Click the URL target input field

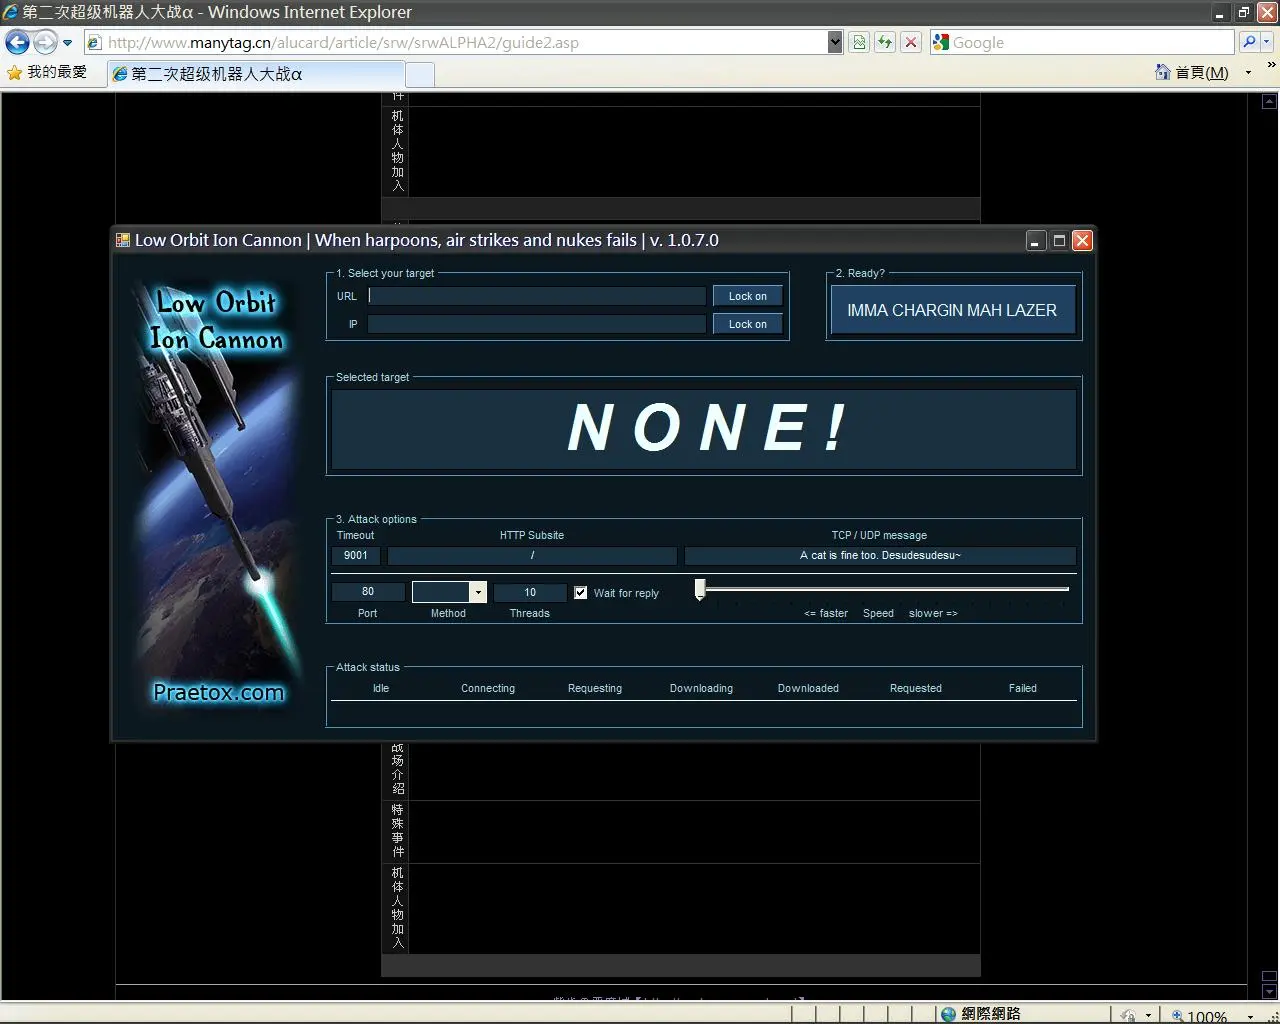tap(537, 296)
